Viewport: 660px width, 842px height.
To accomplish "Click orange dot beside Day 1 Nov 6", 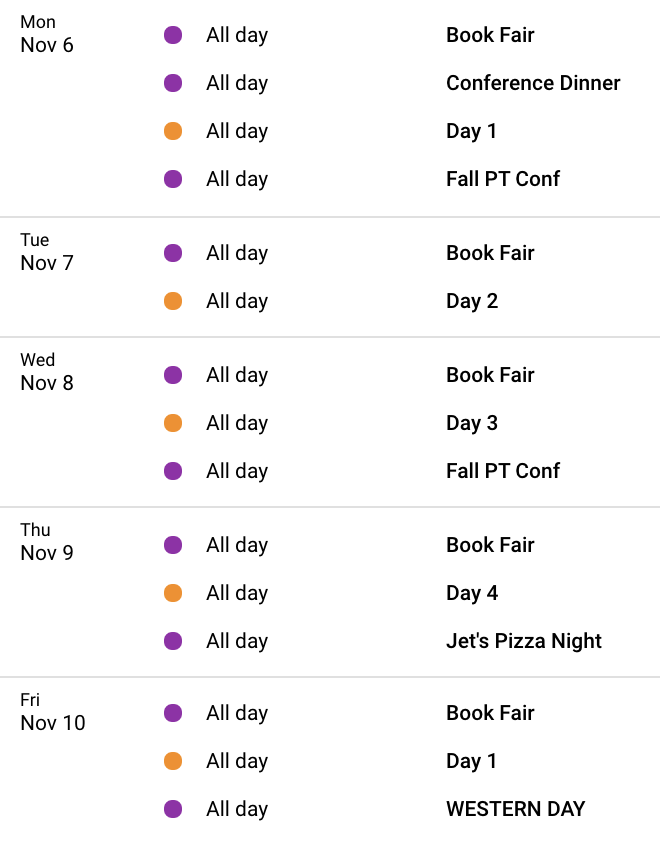I will (x=173, y=131).
